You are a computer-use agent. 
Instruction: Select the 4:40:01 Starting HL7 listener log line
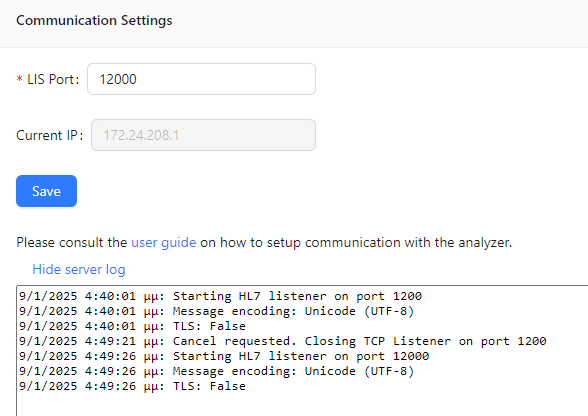click(220, 296)
